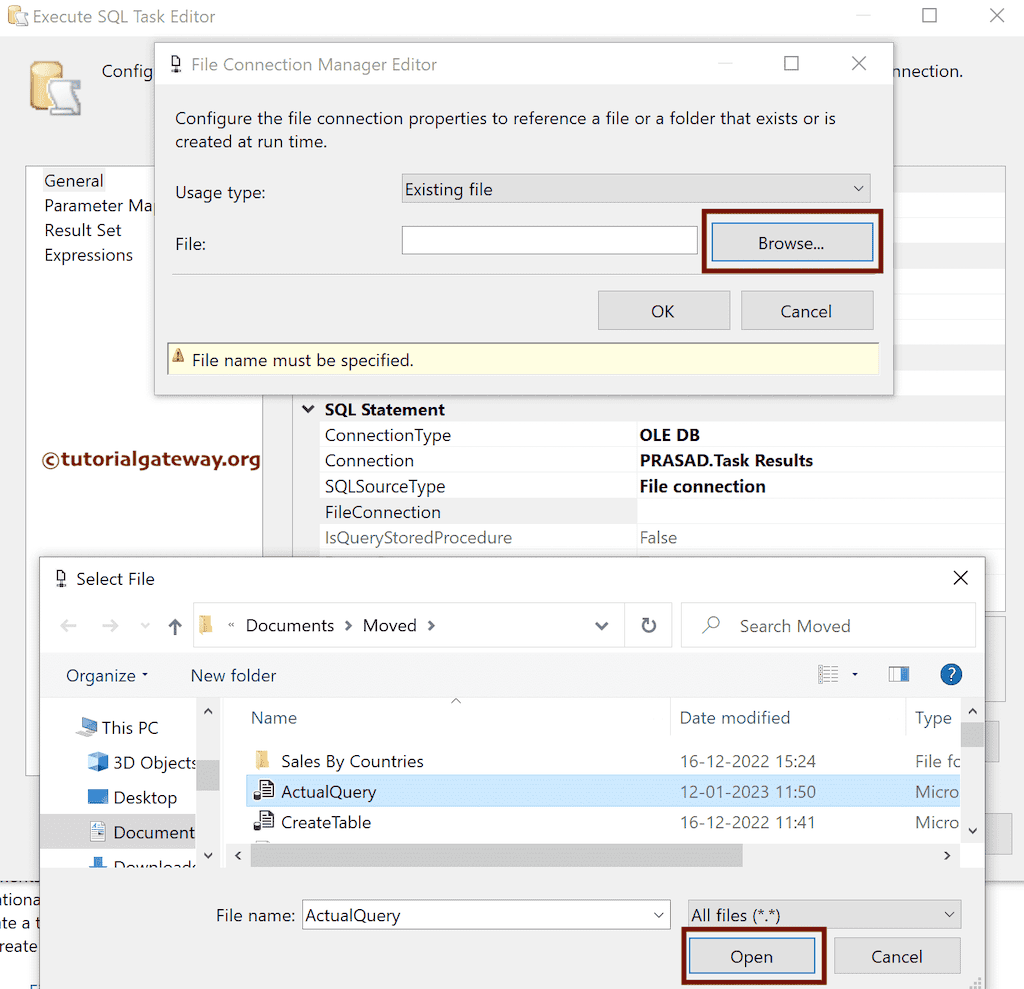Switch to the Parameter Mapping tab

[99, 205]
